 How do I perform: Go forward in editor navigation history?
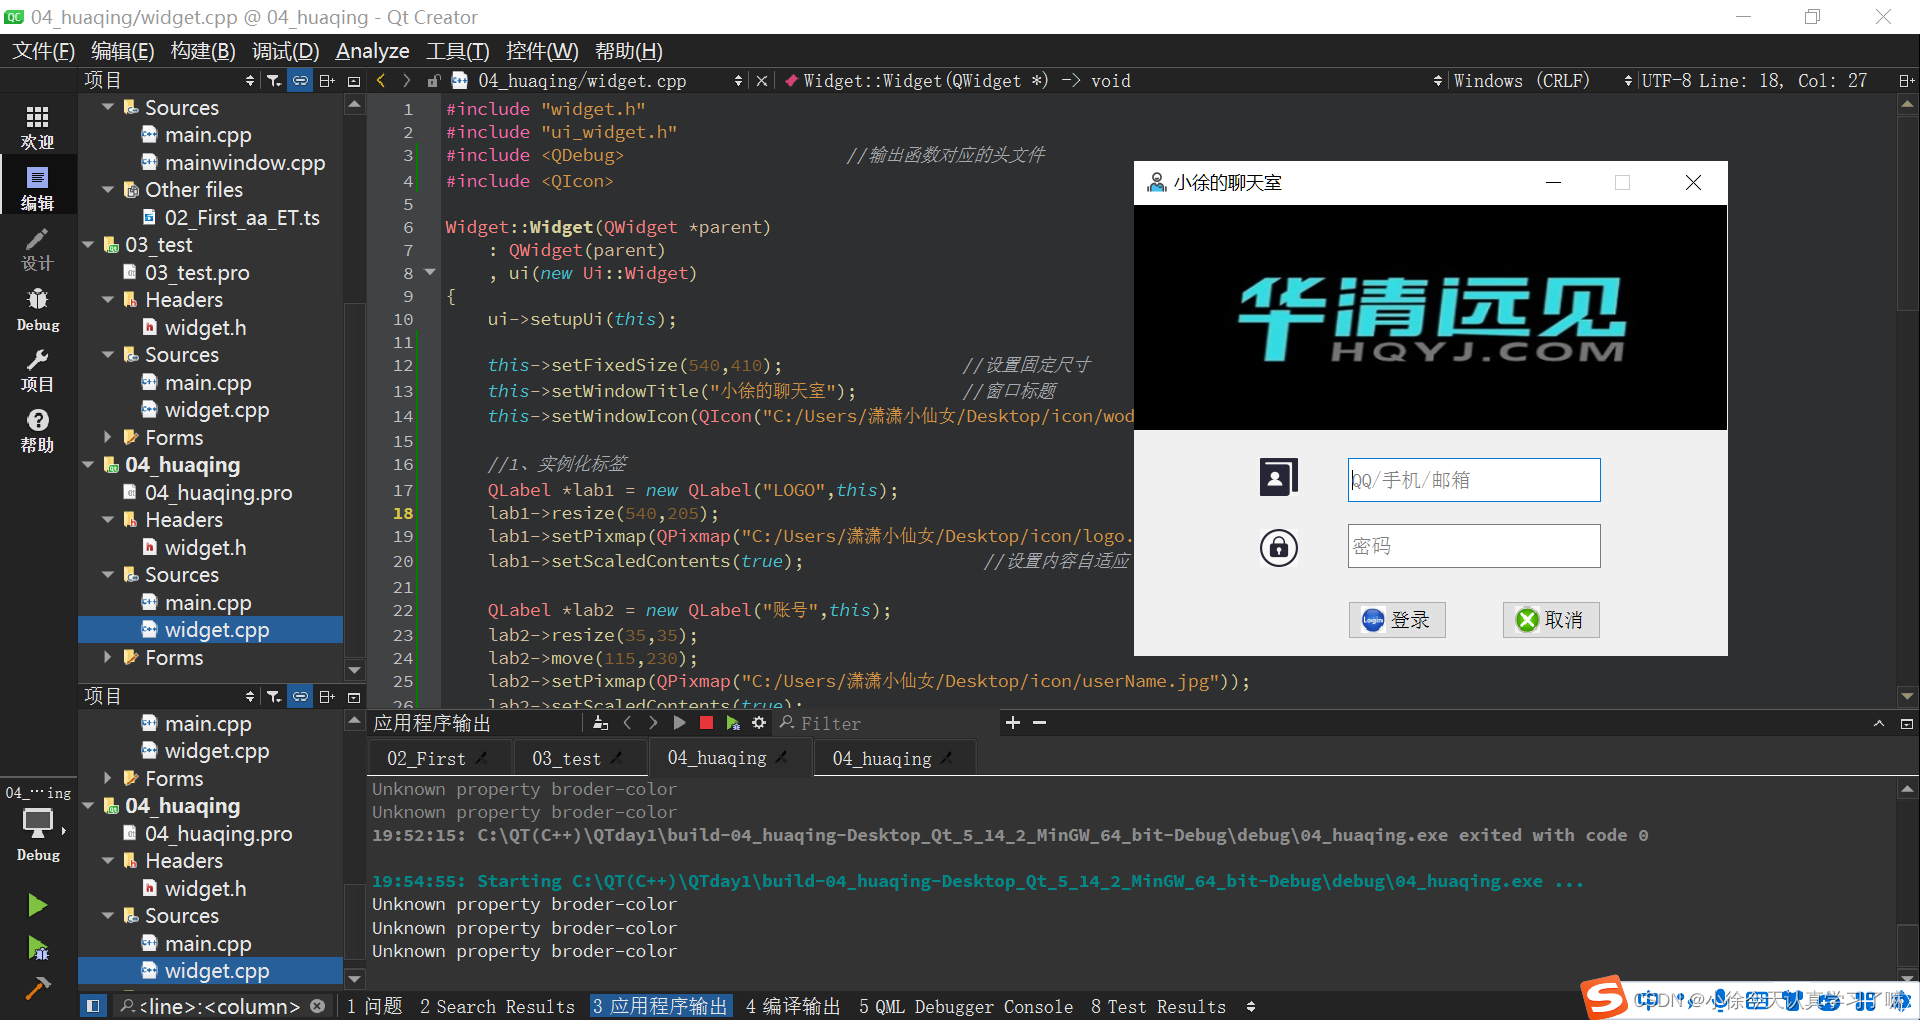point(406,80)
